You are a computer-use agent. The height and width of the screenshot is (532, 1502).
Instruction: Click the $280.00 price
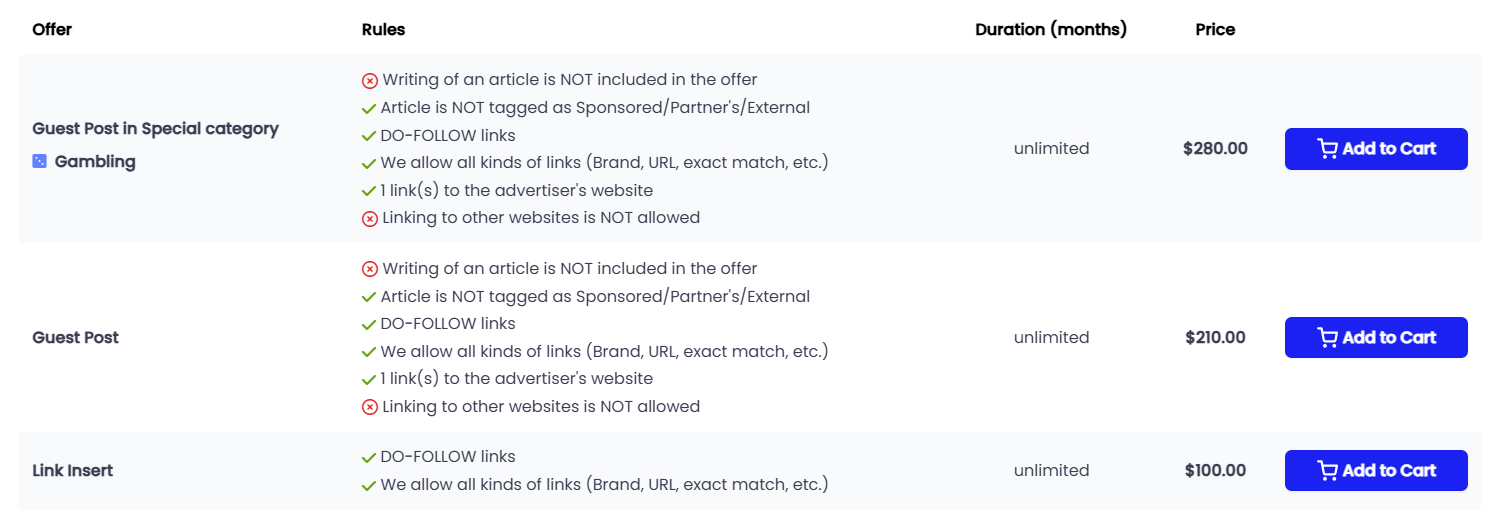click(x=1215, y=148)
